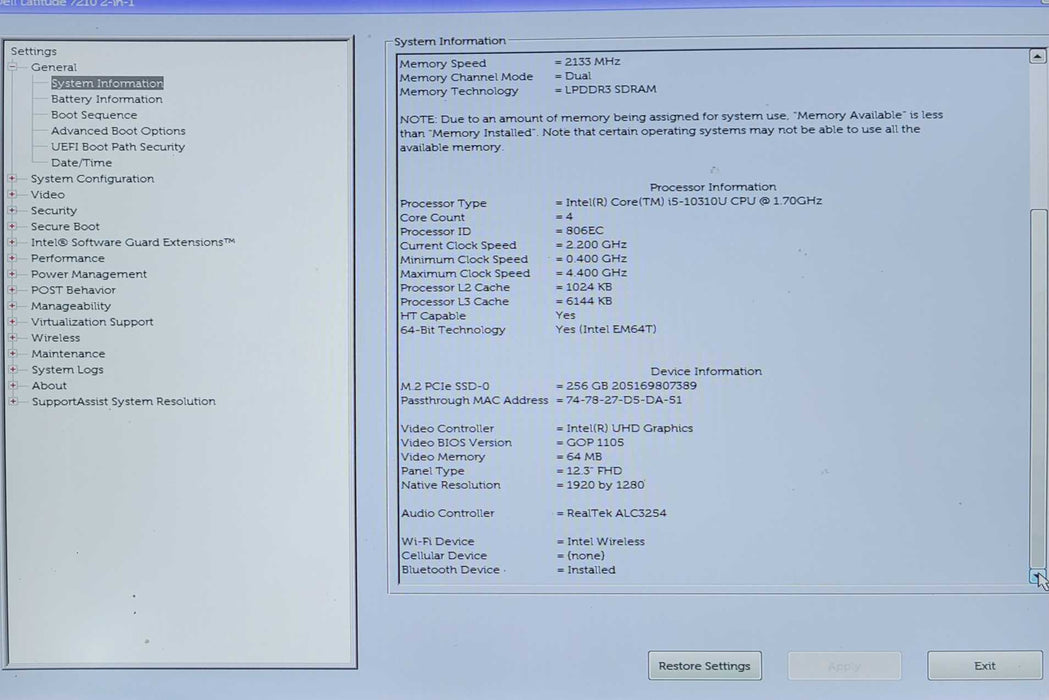Open UEFI Boot Path Security

point(118,147)
